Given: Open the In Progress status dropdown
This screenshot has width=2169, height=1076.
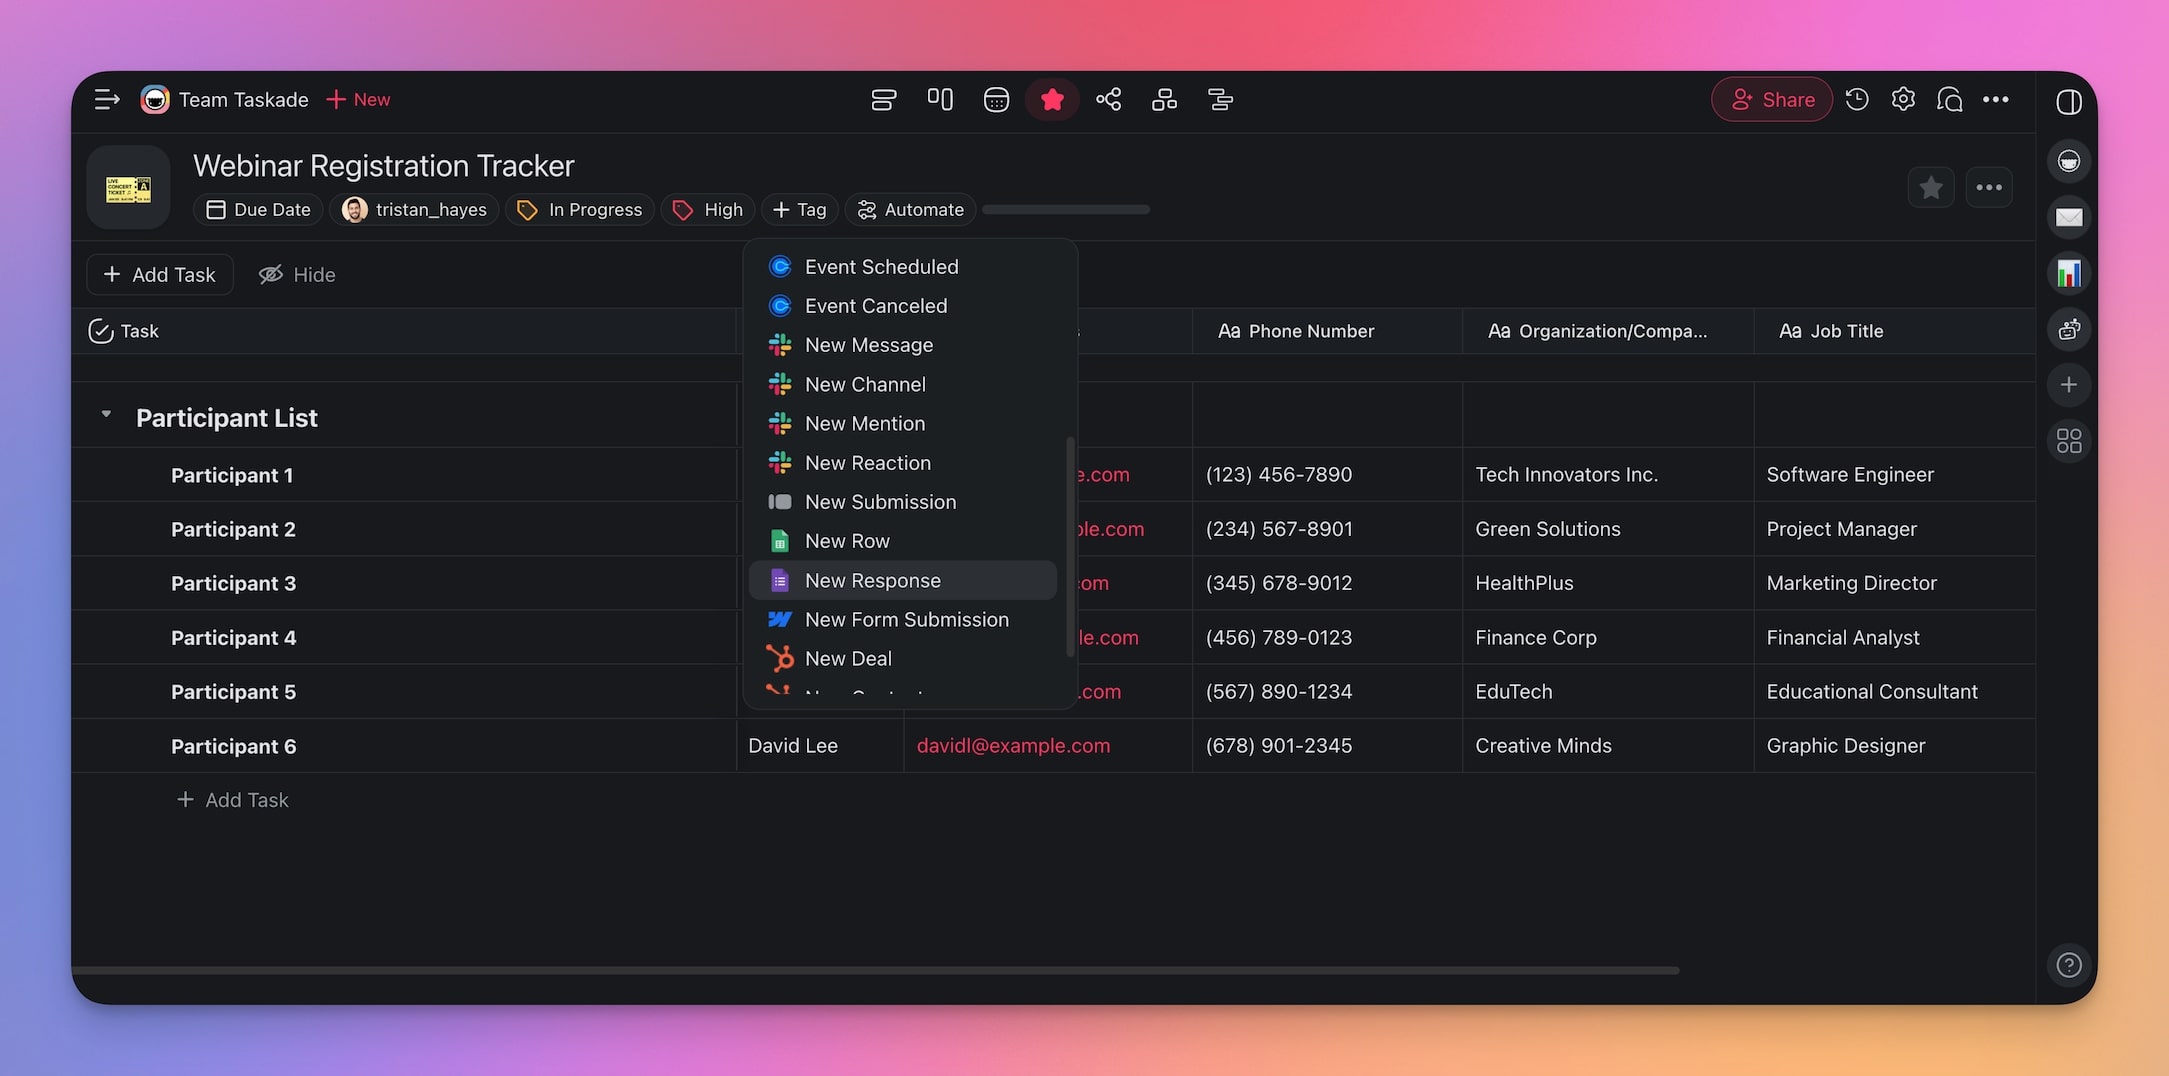Looking at the screenshot, I should coord(580,209).
